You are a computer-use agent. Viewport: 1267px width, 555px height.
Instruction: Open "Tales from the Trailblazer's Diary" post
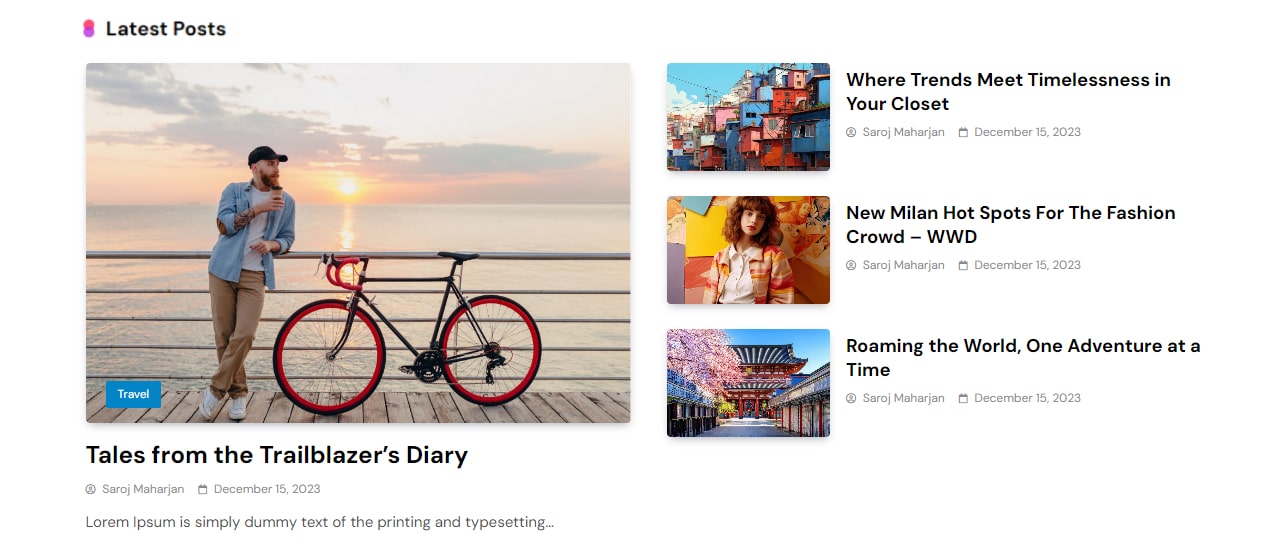[277, 455]
